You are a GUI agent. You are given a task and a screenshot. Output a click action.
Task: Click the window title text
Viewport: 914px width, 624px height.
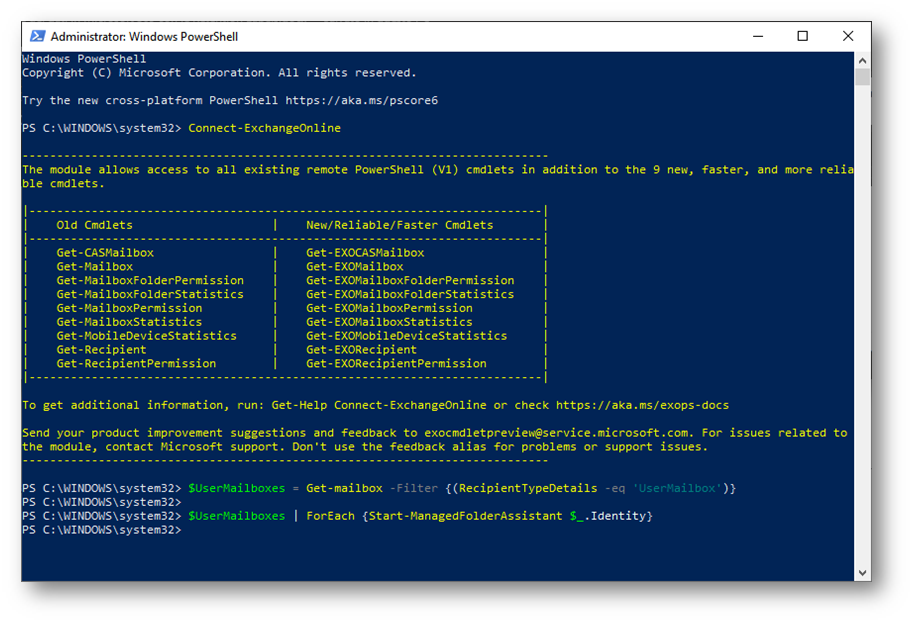click(144, 37)
